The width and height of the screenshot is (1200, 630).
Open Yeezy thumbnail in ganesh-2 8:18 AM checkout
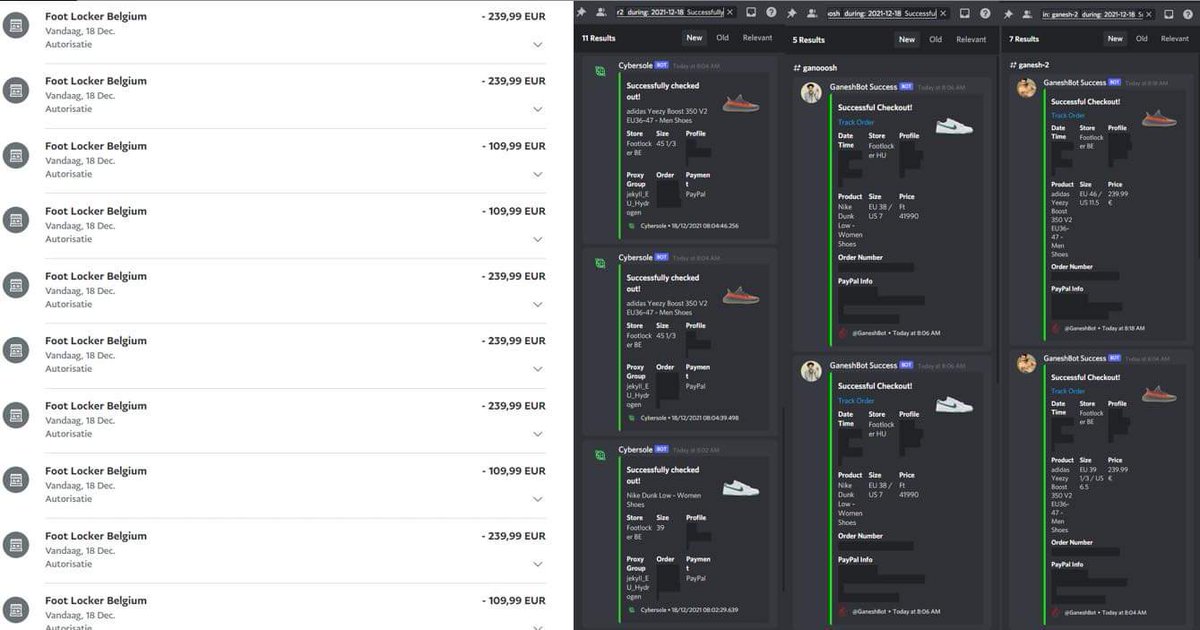(1159, 118)
